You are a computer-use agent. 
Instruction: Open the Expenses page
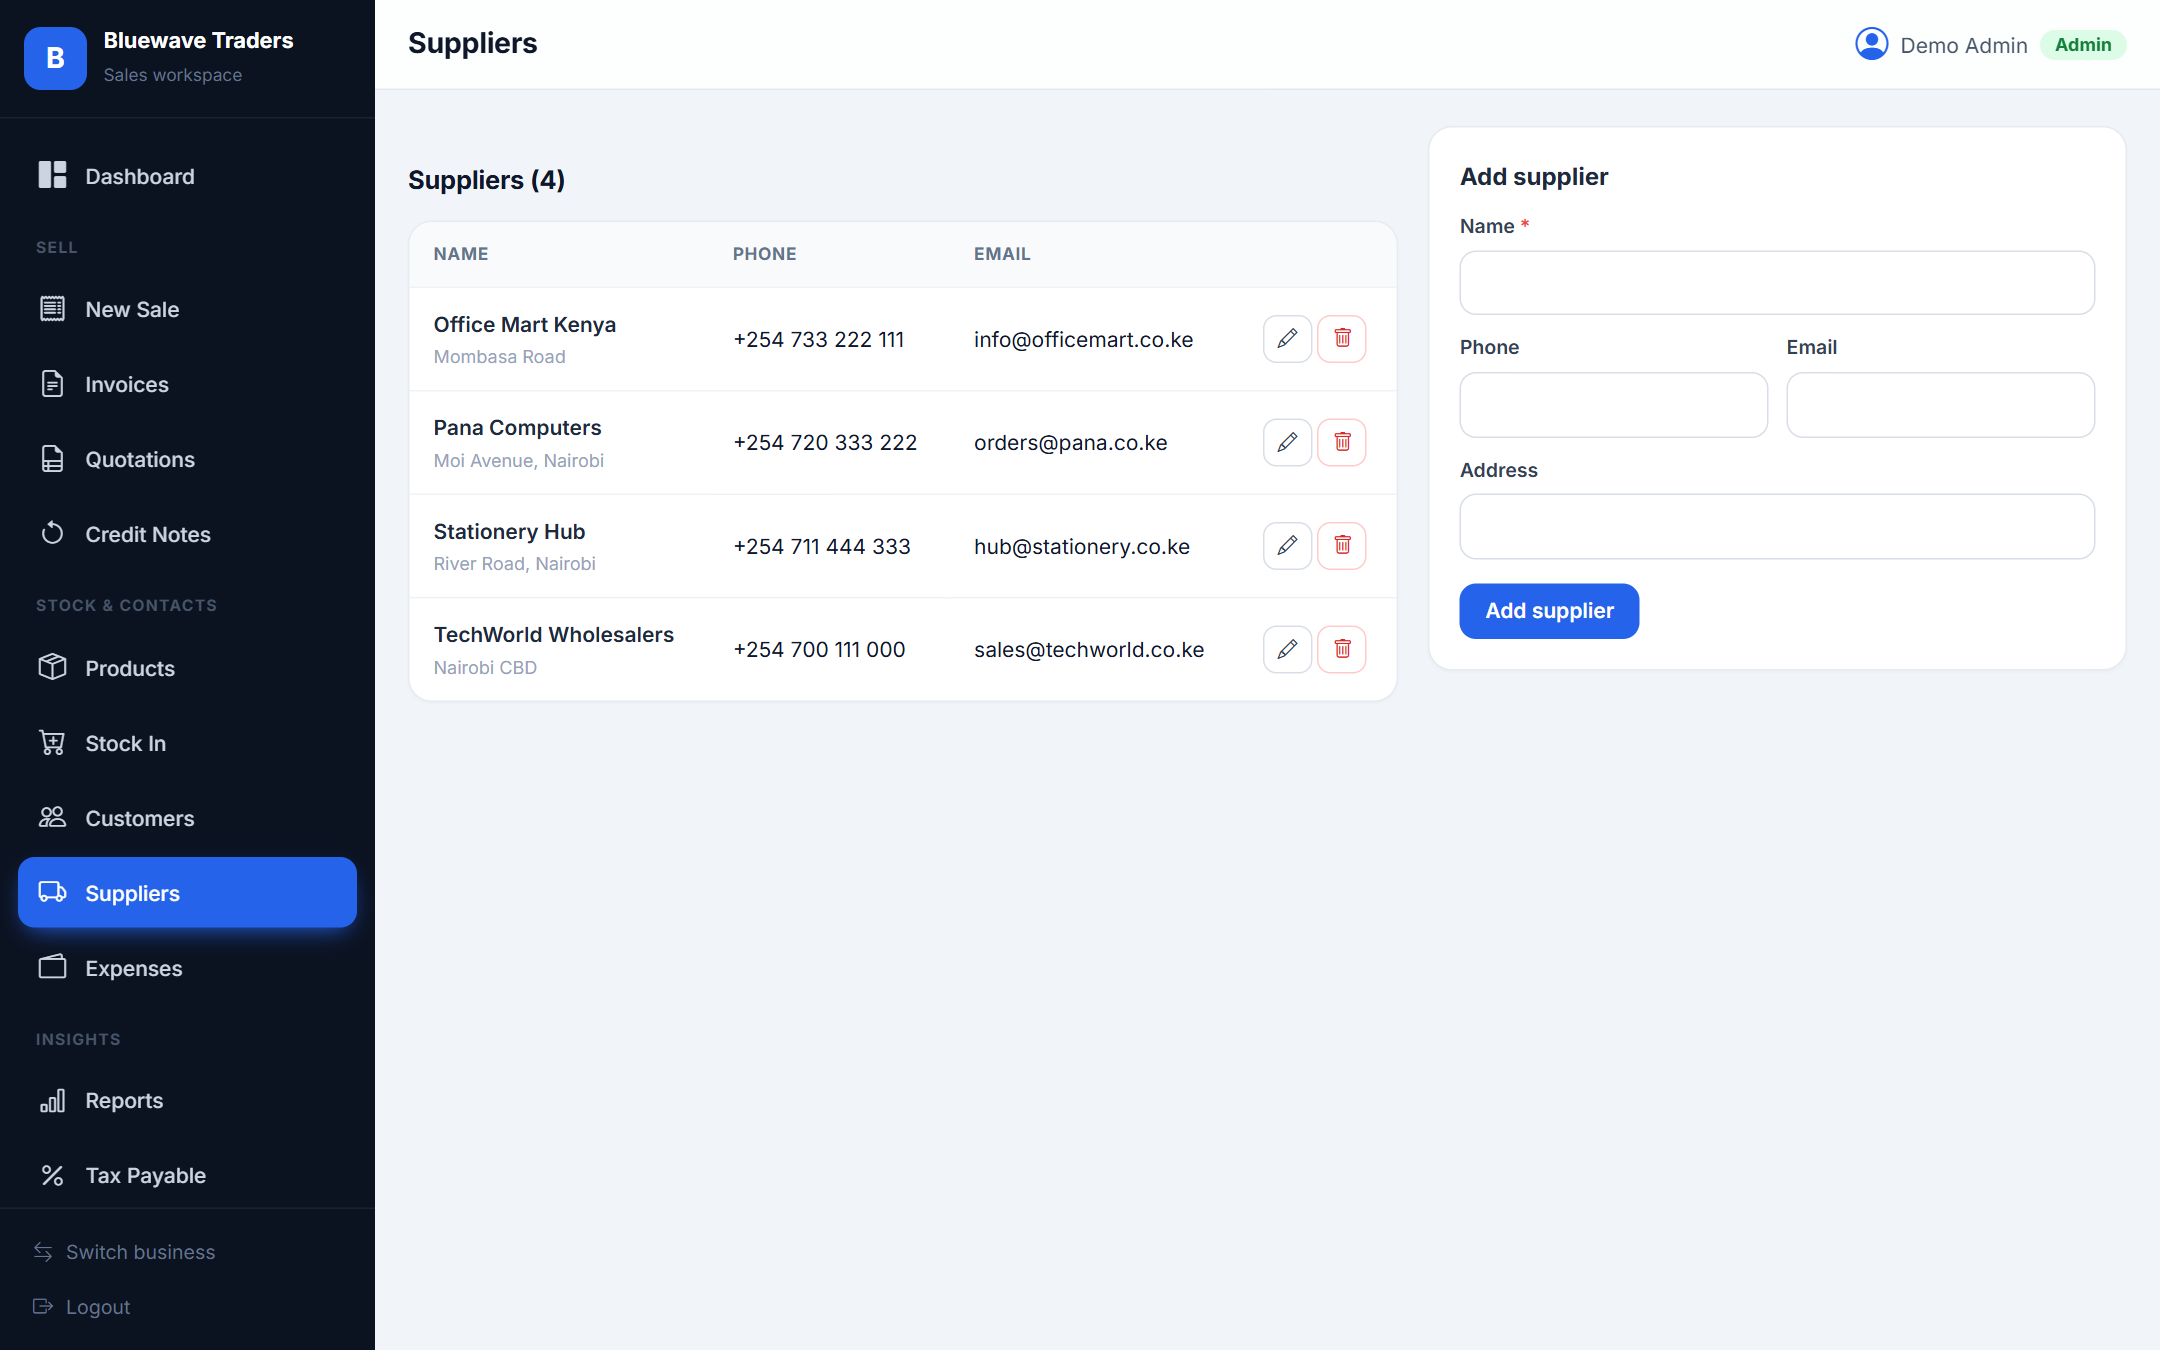tap(187, 968)
